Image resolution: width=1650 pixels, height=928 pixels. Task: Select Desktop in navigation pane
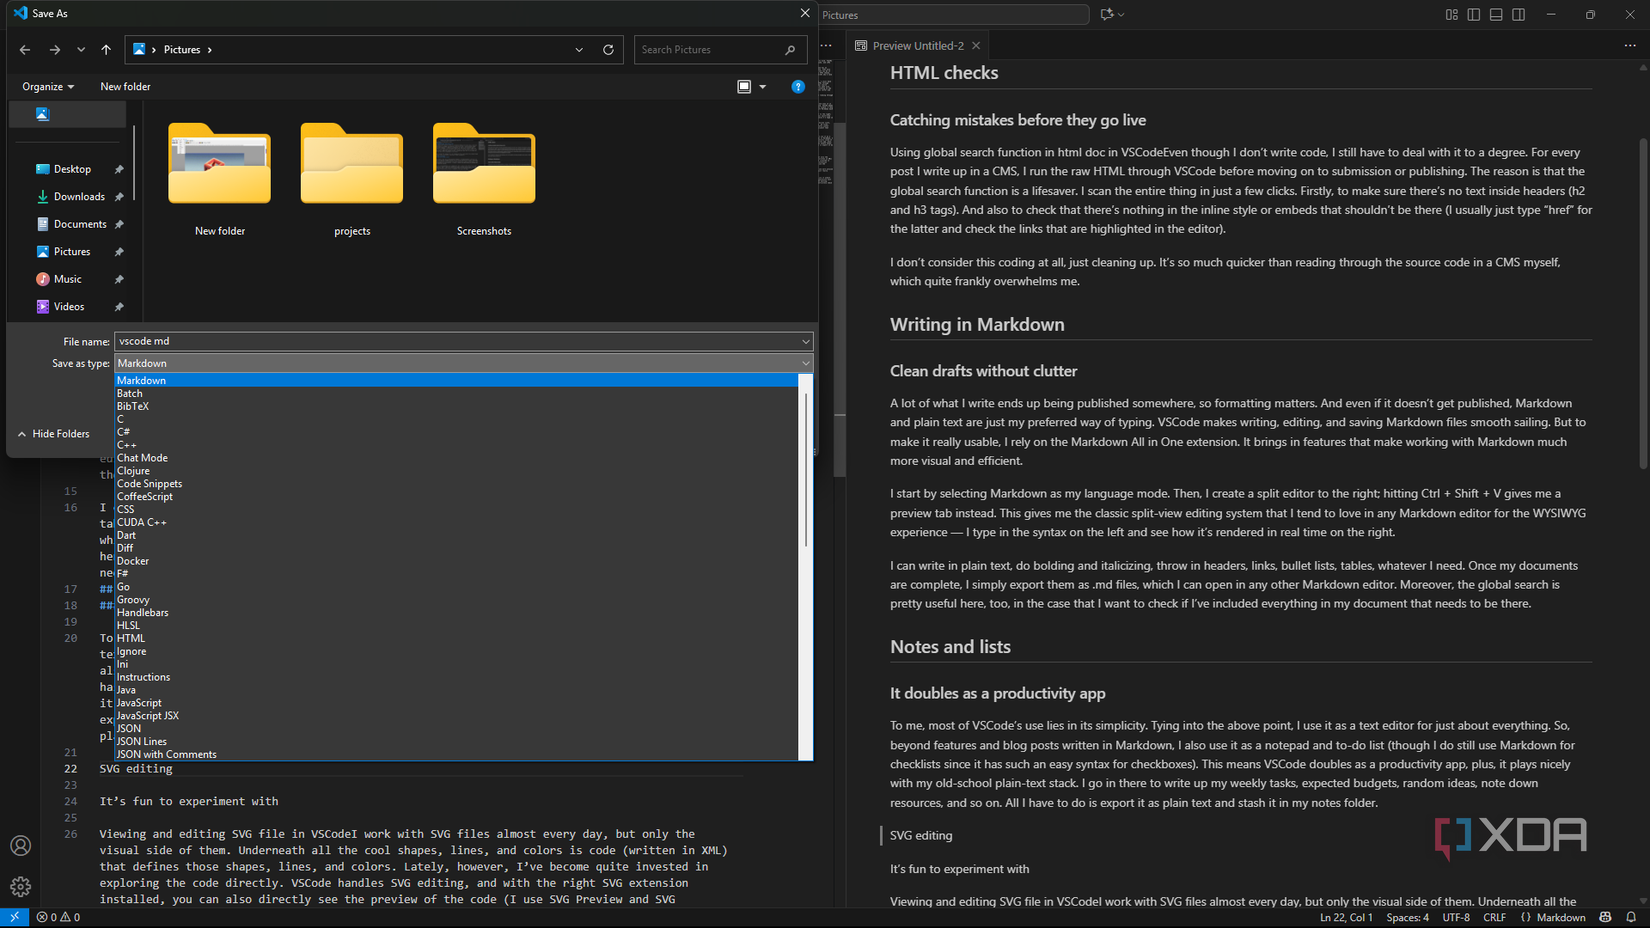(72, 169)
